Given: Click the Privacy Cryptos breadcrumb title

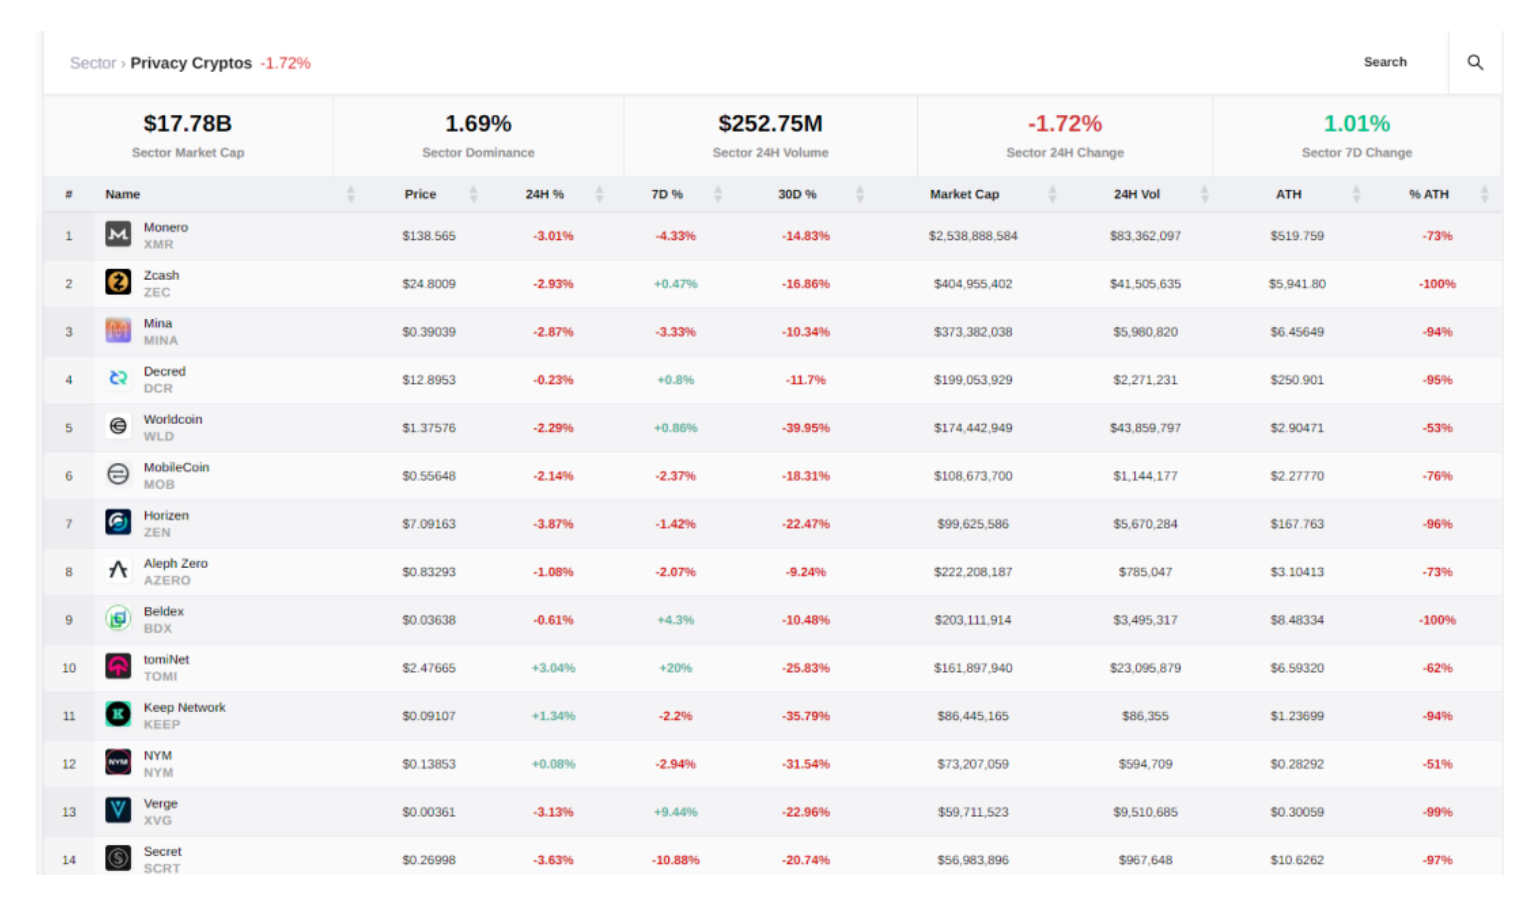Looking at the screenshot, I should tap(191, 63).
